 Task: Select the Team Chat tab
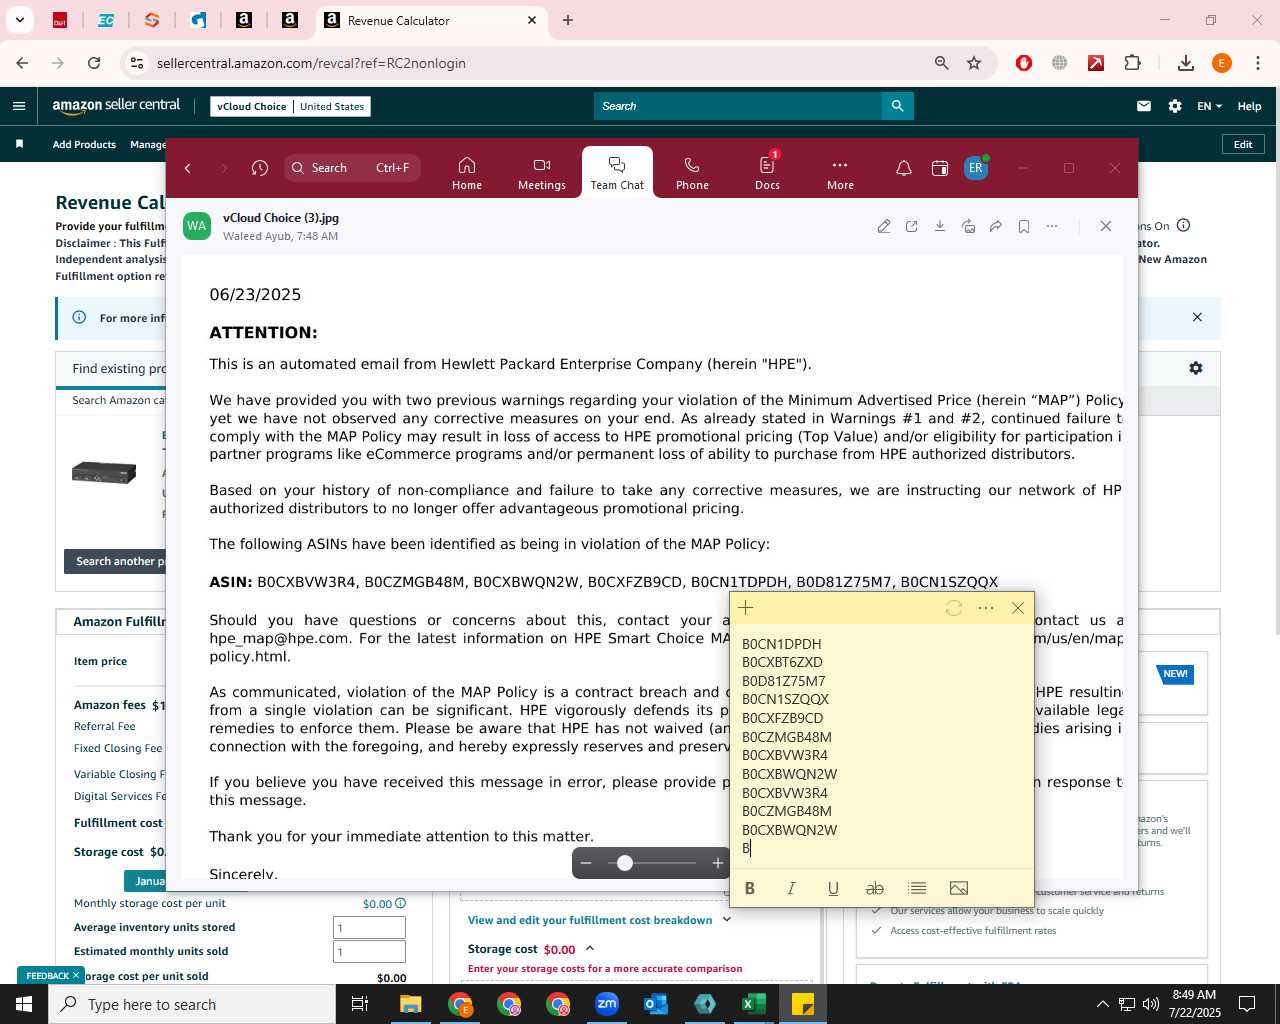click(617, 173)
